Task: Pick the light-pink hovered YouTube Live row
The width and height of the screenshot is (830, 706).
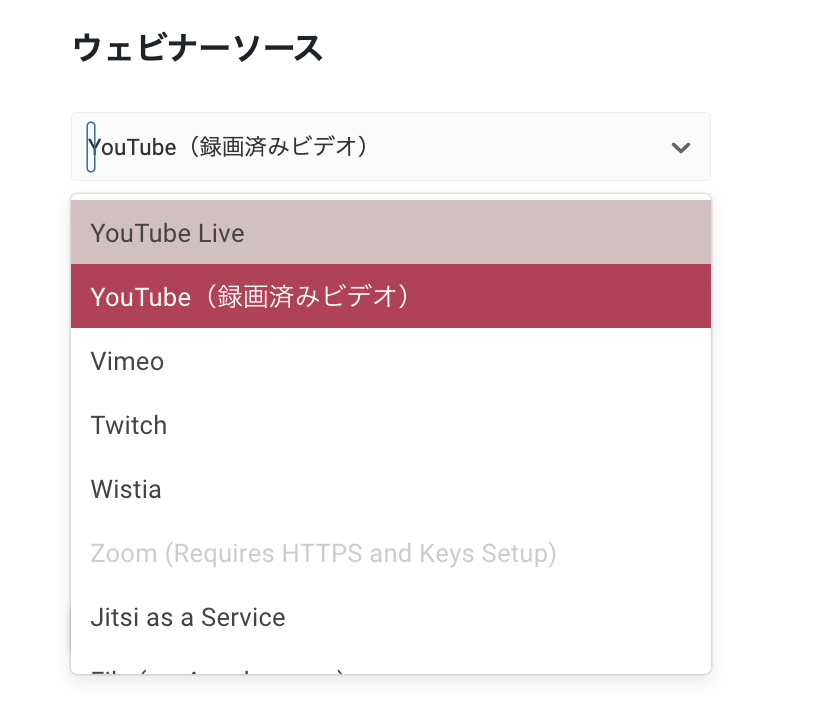Action: tap(390, 233)
